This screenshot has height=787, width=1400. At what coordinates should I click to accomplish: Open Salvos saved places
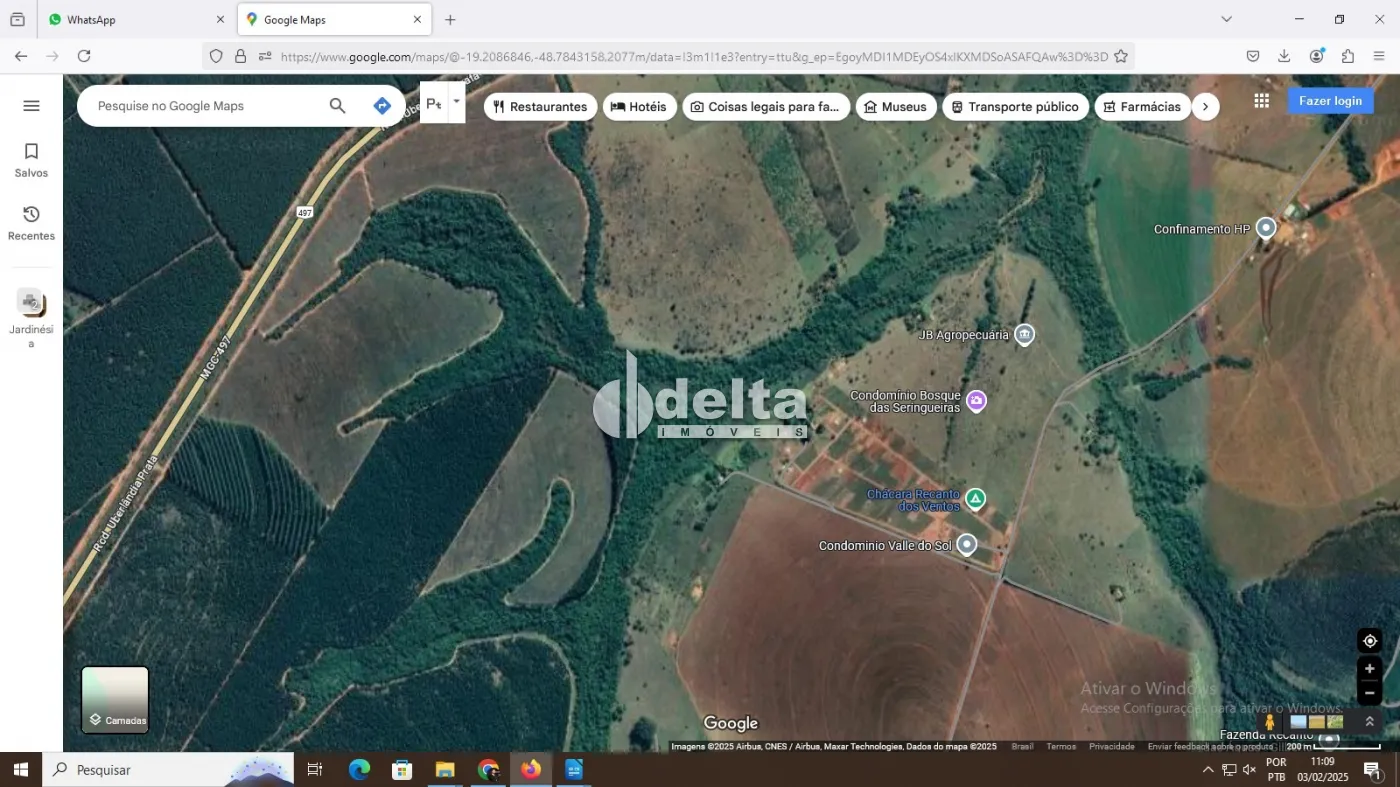click(31, 160)
